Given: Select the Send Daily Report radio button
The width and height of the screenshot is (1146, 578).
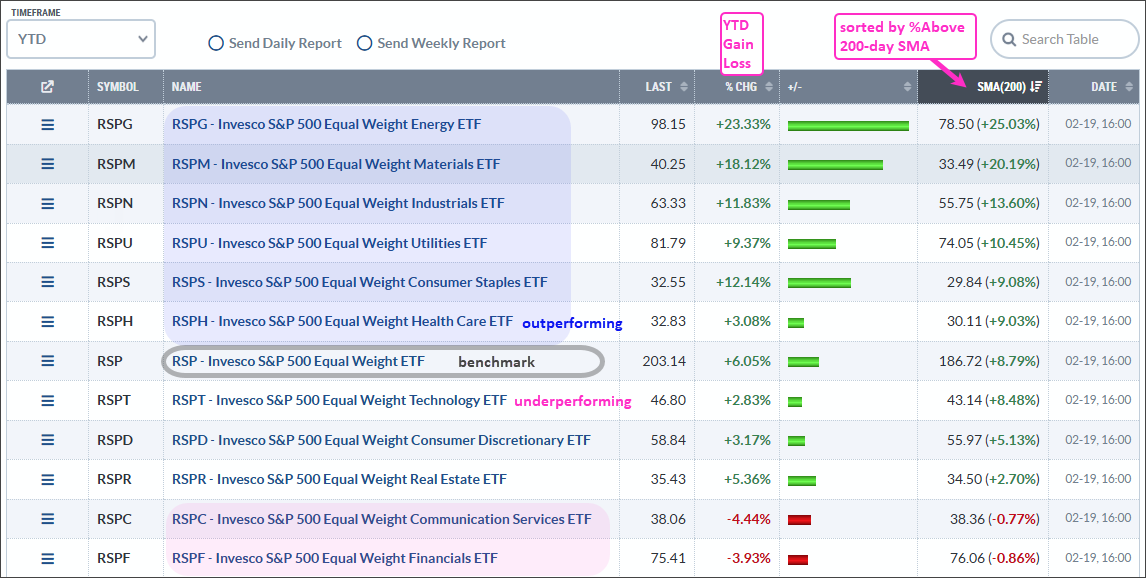Looking at the screenshot, I should pos(215,43).
